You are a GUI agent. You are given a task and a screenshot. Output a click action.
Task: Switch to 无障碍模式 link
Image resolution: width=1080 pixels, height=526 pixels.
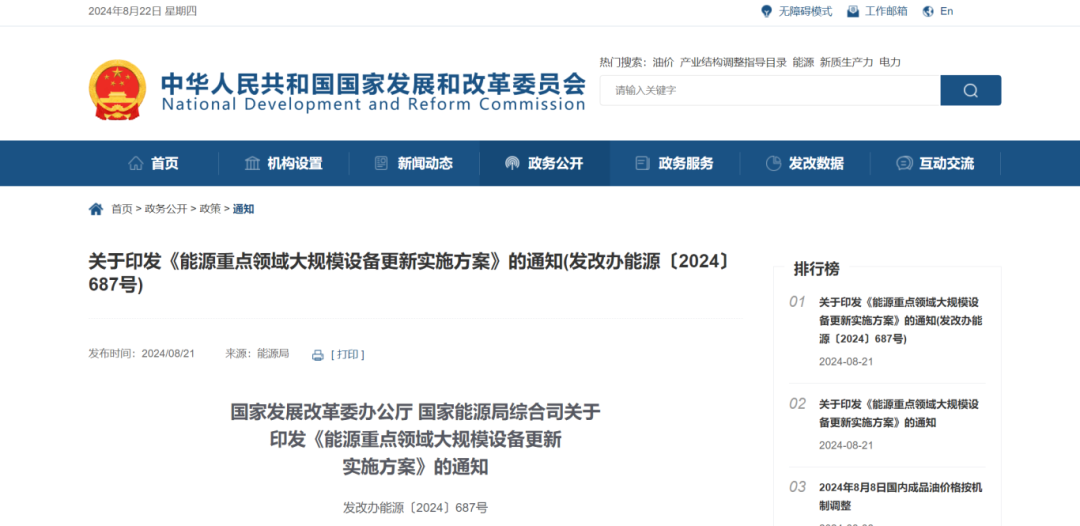point(805,11)
